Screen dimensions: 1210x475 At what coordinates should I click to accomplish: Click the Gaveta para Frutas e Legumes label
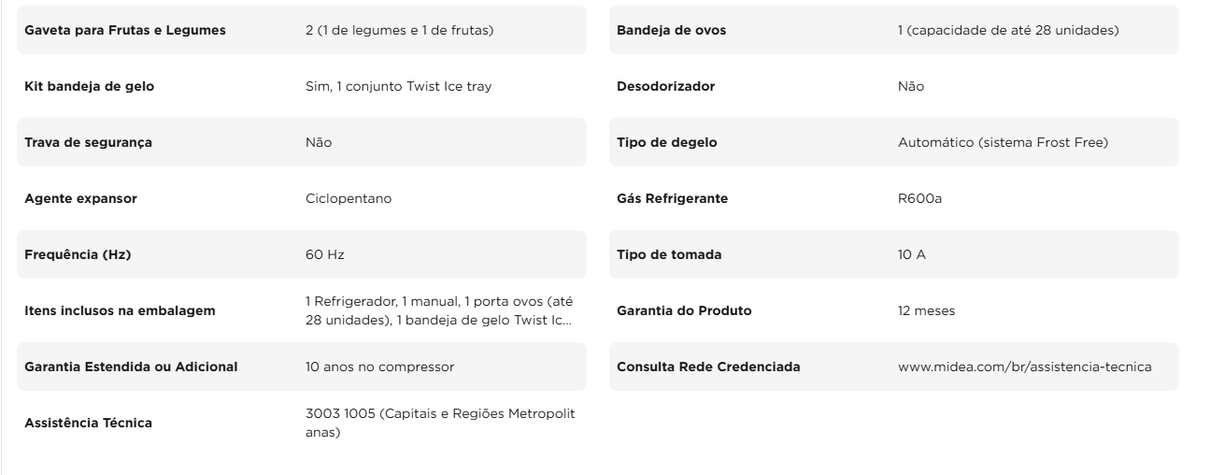tap(125, 30)
